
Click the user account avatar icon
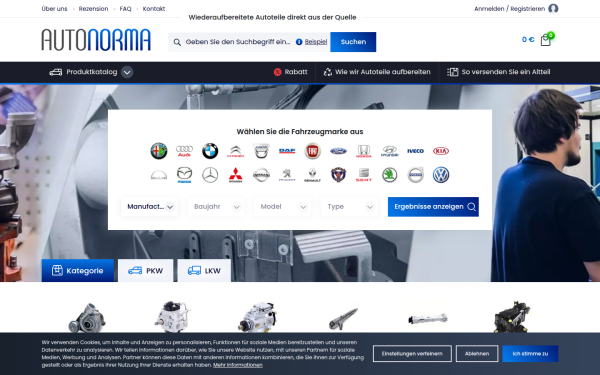(553, 8)
